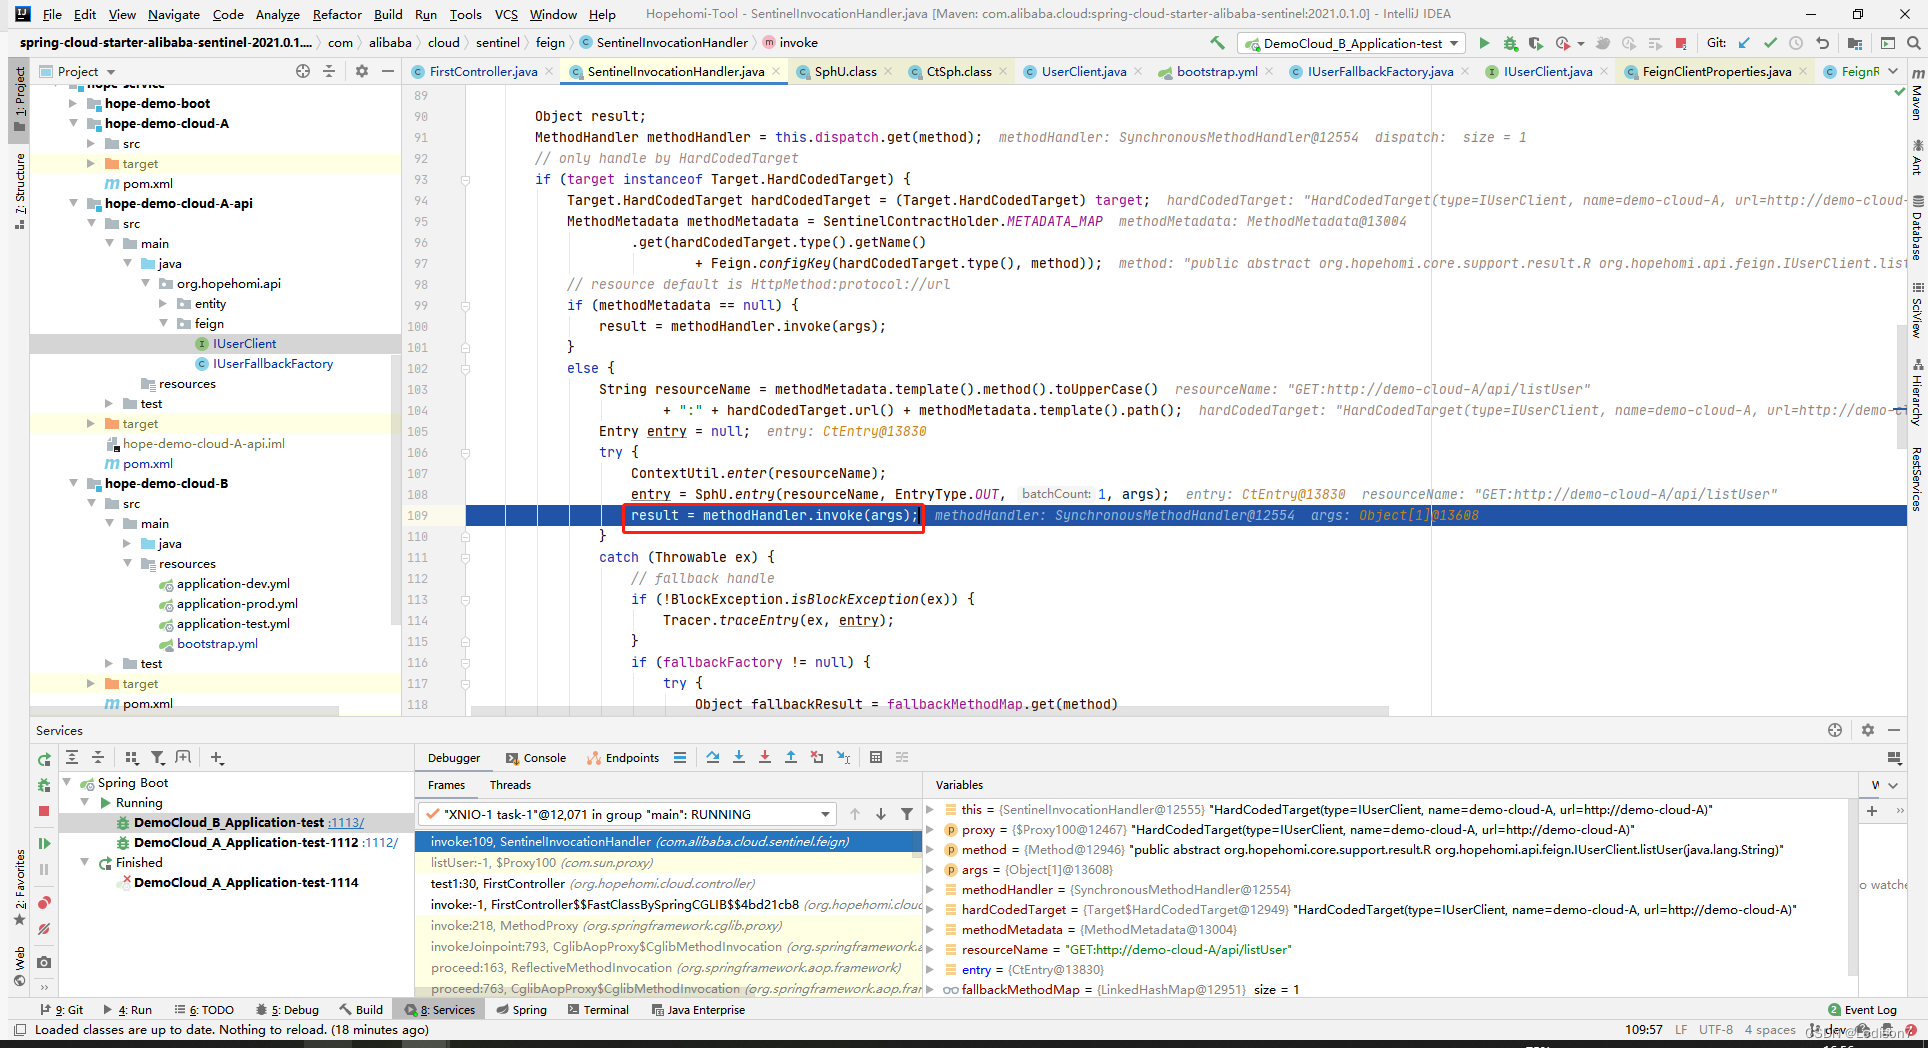Switch to Threads tab
Screen dimensions: 1928x1048
[510, 785]
